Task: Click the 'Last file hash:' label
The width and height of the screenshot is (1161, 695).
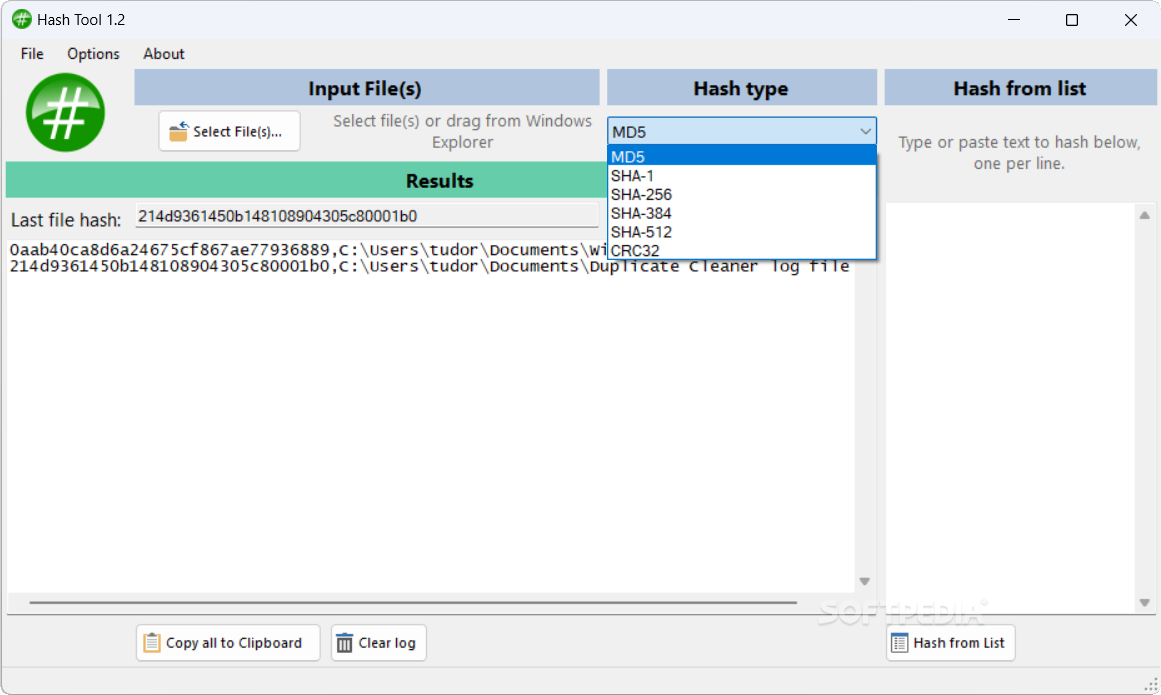Action: tap(66, 220)
